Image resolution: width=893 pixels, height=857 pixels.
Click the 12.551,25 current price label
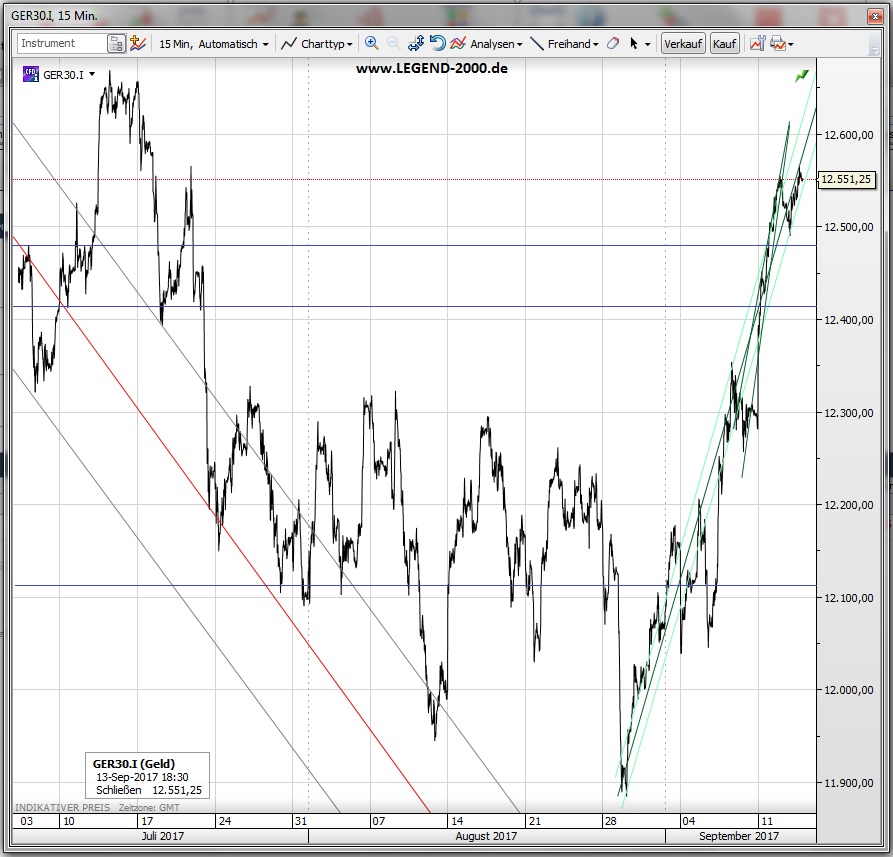846,180
